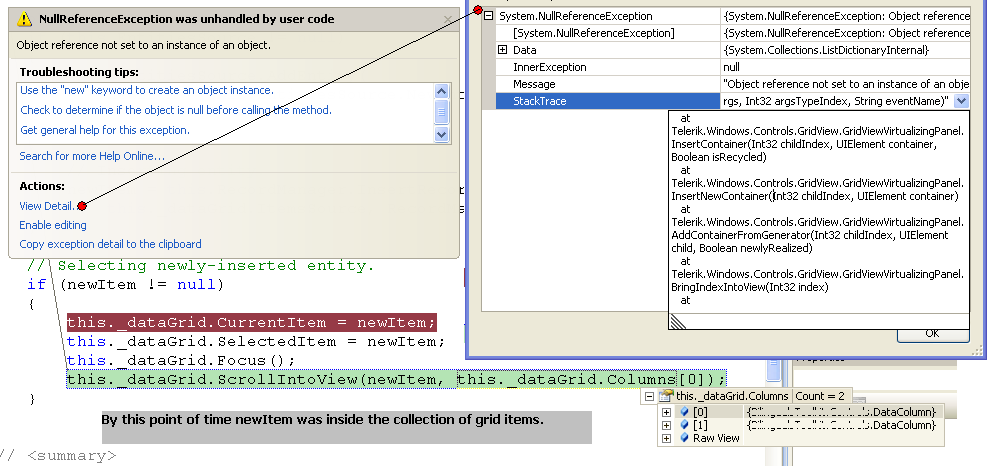Click the stack trace popup resize grip
Image resolution: width=1006 pixels, height=466 pixels.
point(678,322)
